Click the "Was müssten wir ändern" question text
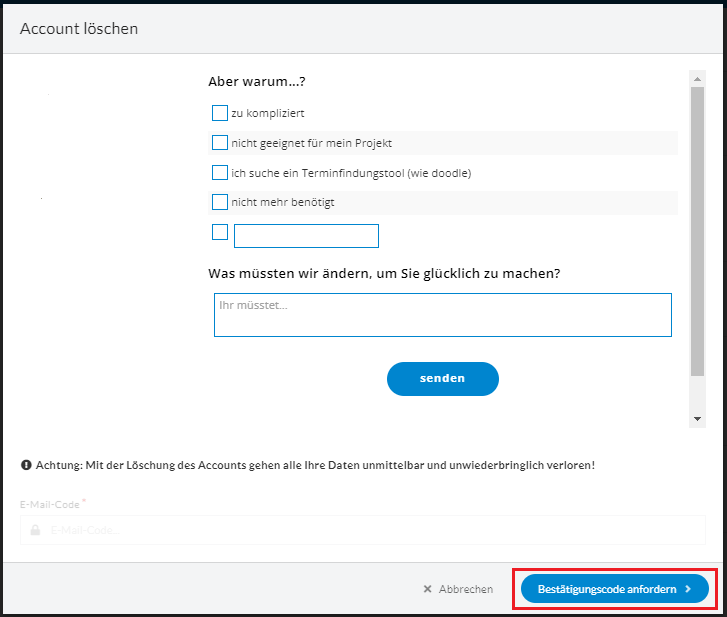This screenshot has height=617, width=727. [384, 273]
